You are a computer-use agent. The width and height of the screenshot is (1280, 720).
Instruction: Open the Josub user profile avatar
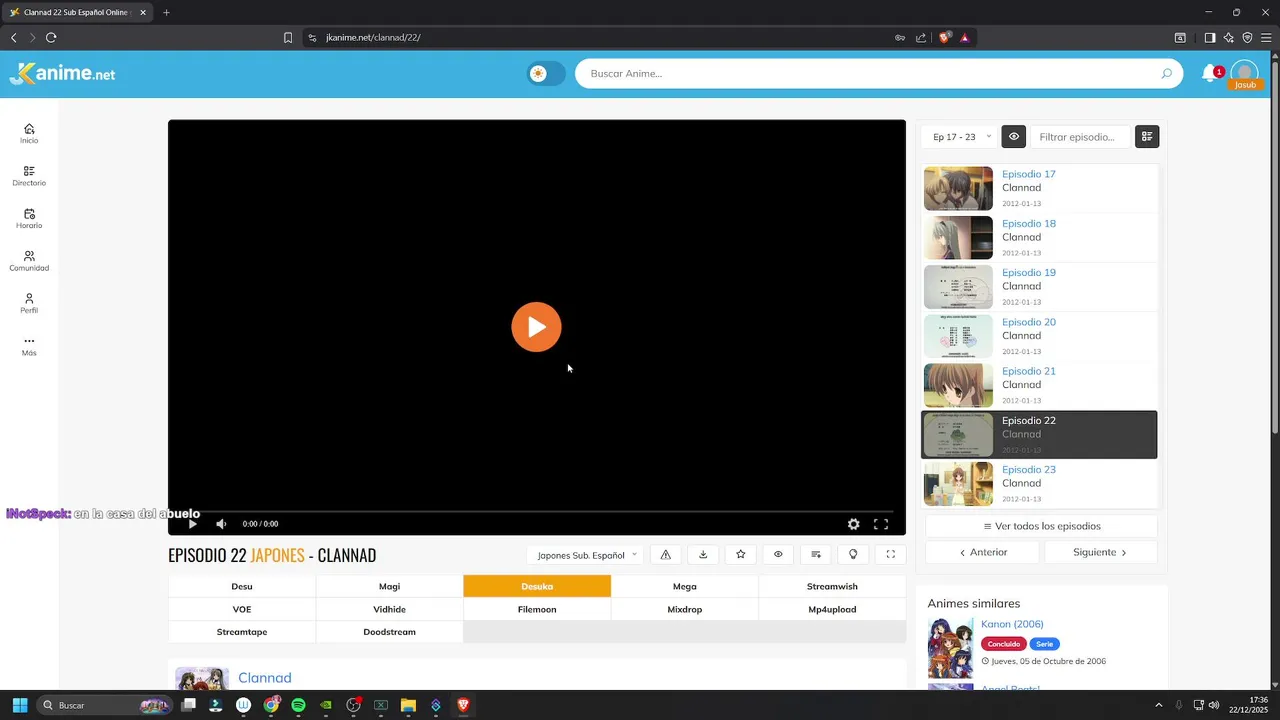click(1244, 74)
